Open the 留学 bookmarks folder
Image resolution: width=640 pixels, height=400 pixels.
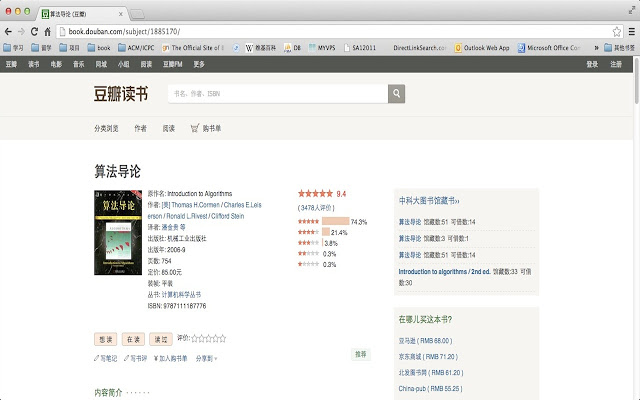(x=42, y=48)
